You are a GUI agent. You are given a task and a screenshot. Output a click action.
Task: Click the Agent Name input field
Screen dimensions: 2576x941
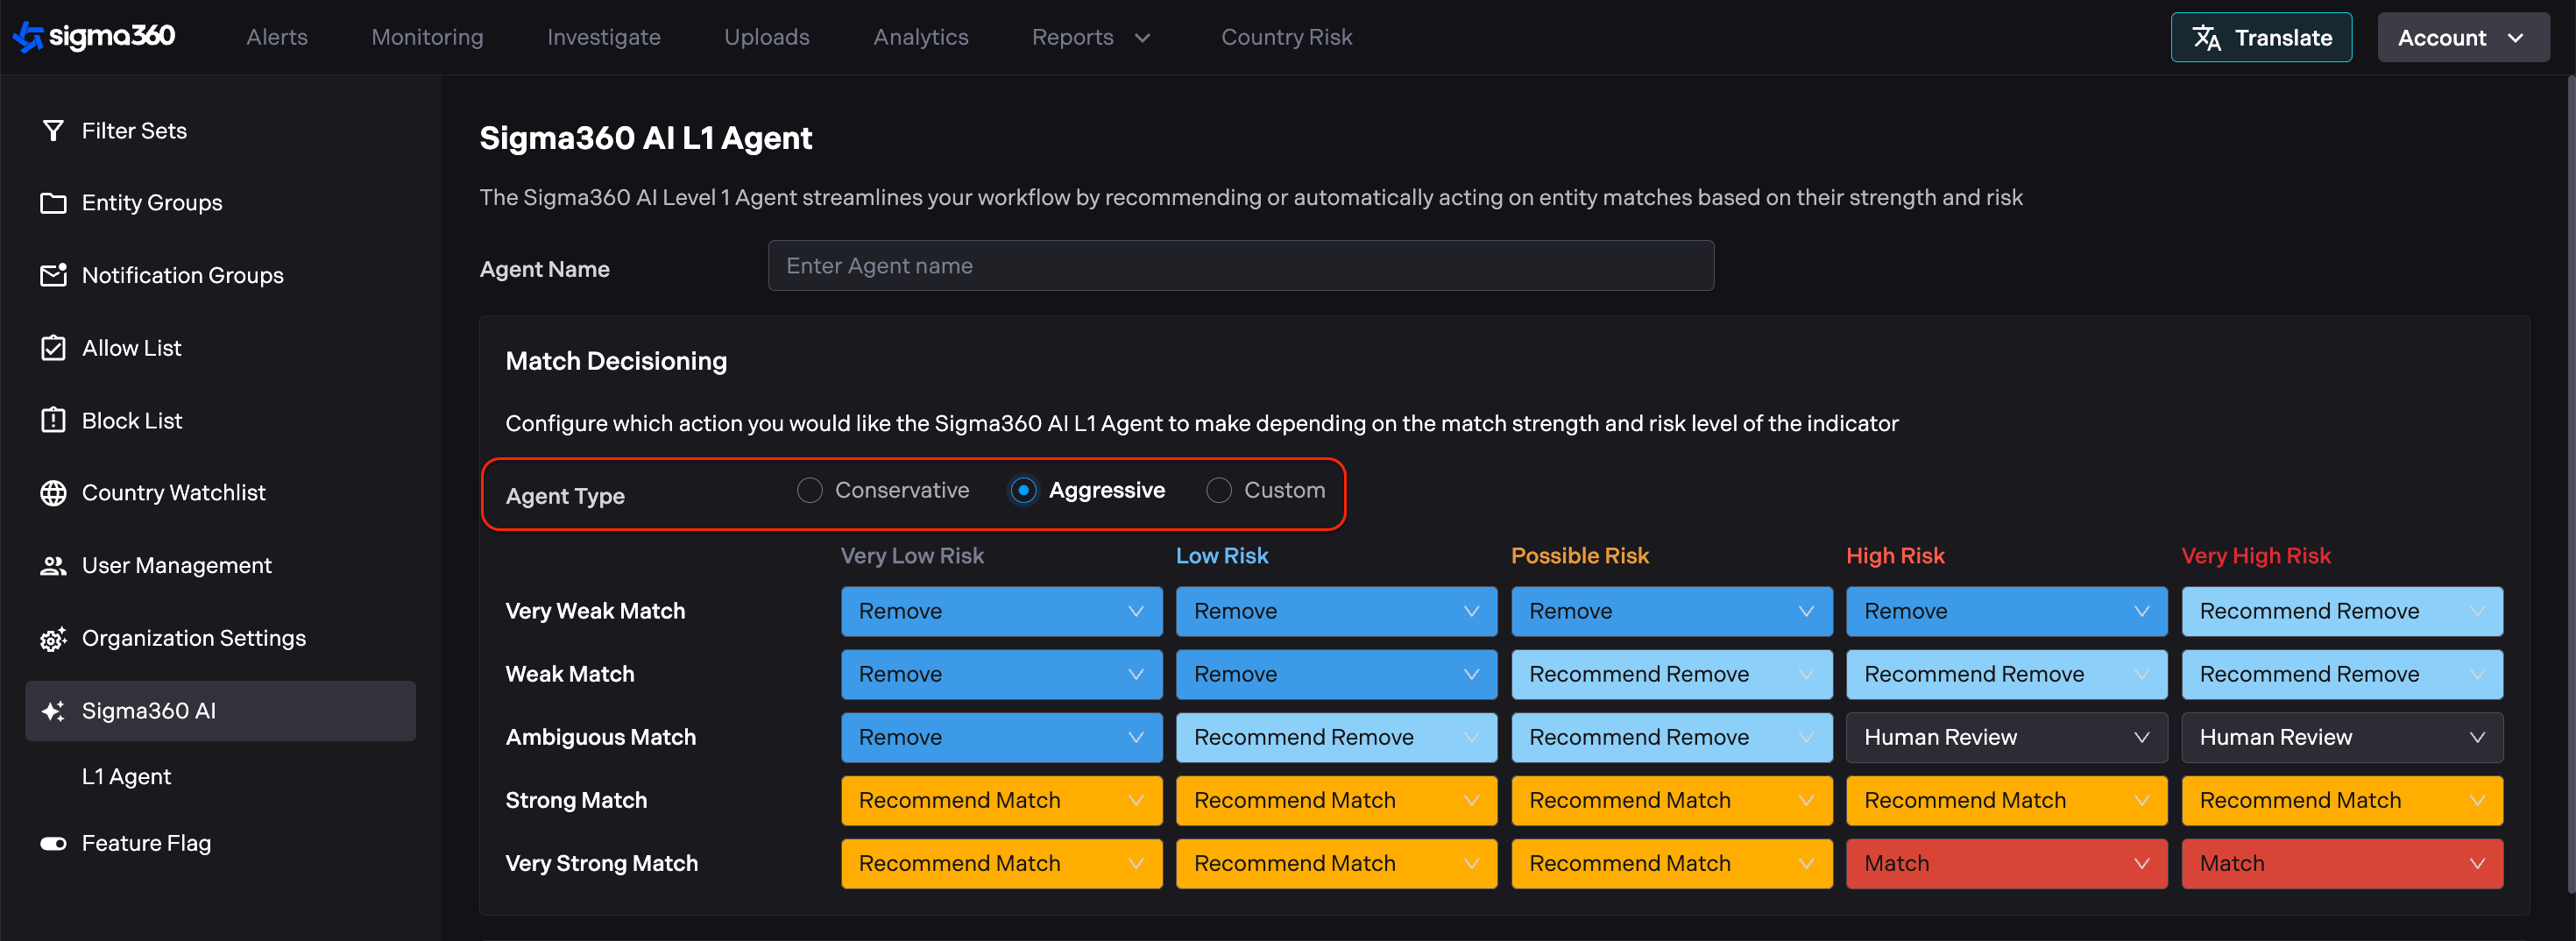point(1240,266)
